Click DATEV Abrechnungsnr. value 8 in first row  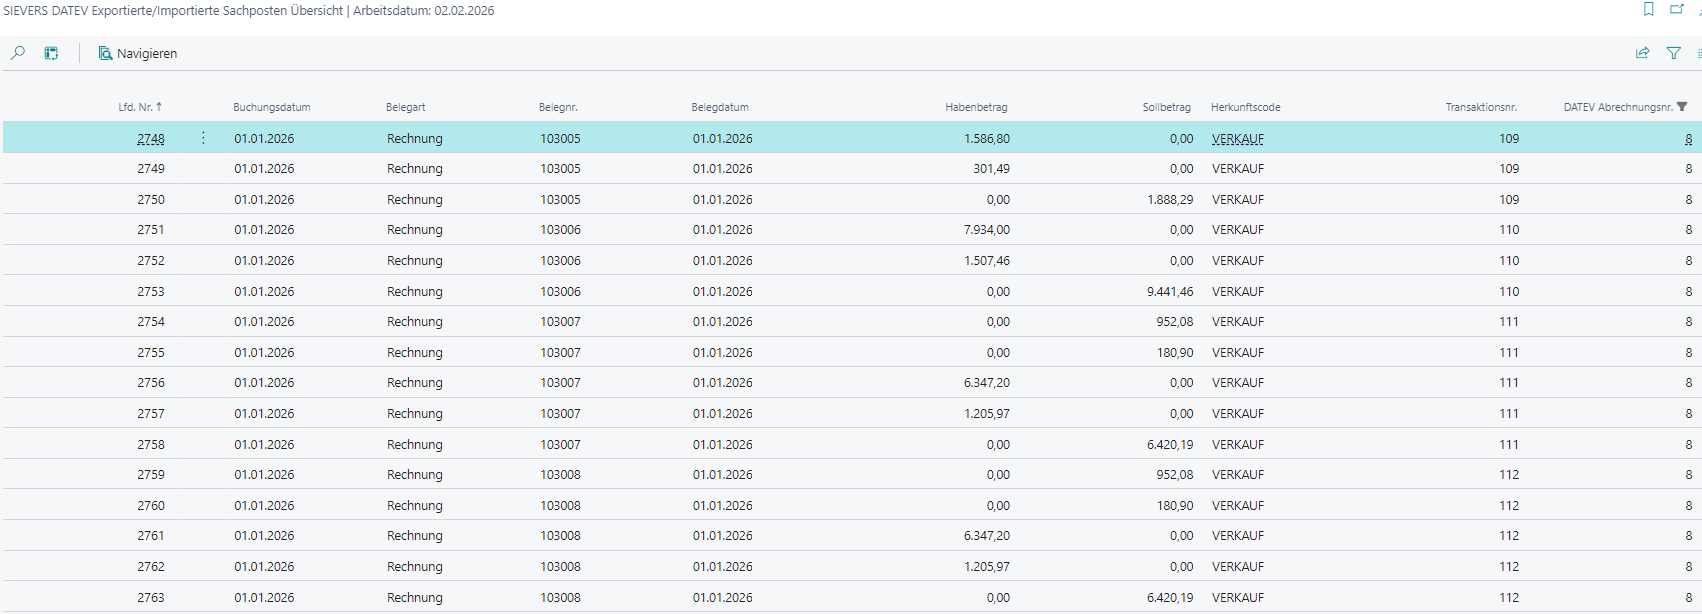point(1688,139)
